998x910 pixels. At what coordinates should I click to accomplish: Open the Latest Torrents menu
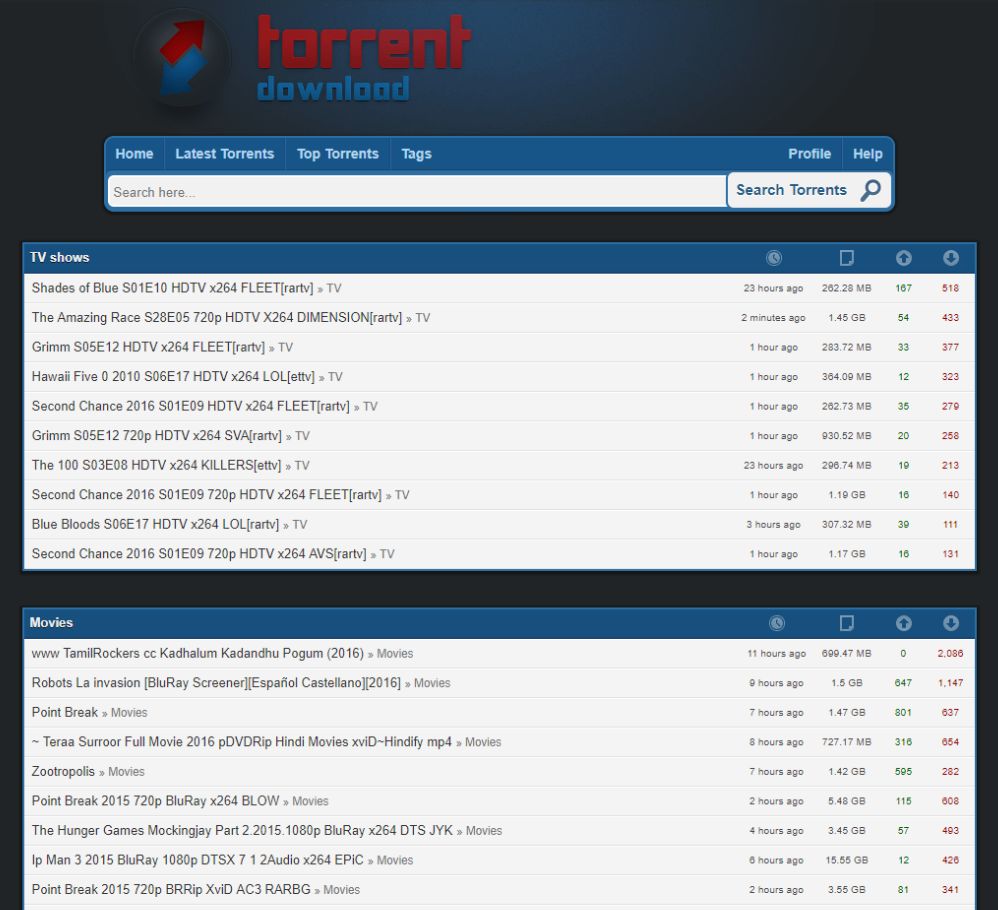click(225, 153)
